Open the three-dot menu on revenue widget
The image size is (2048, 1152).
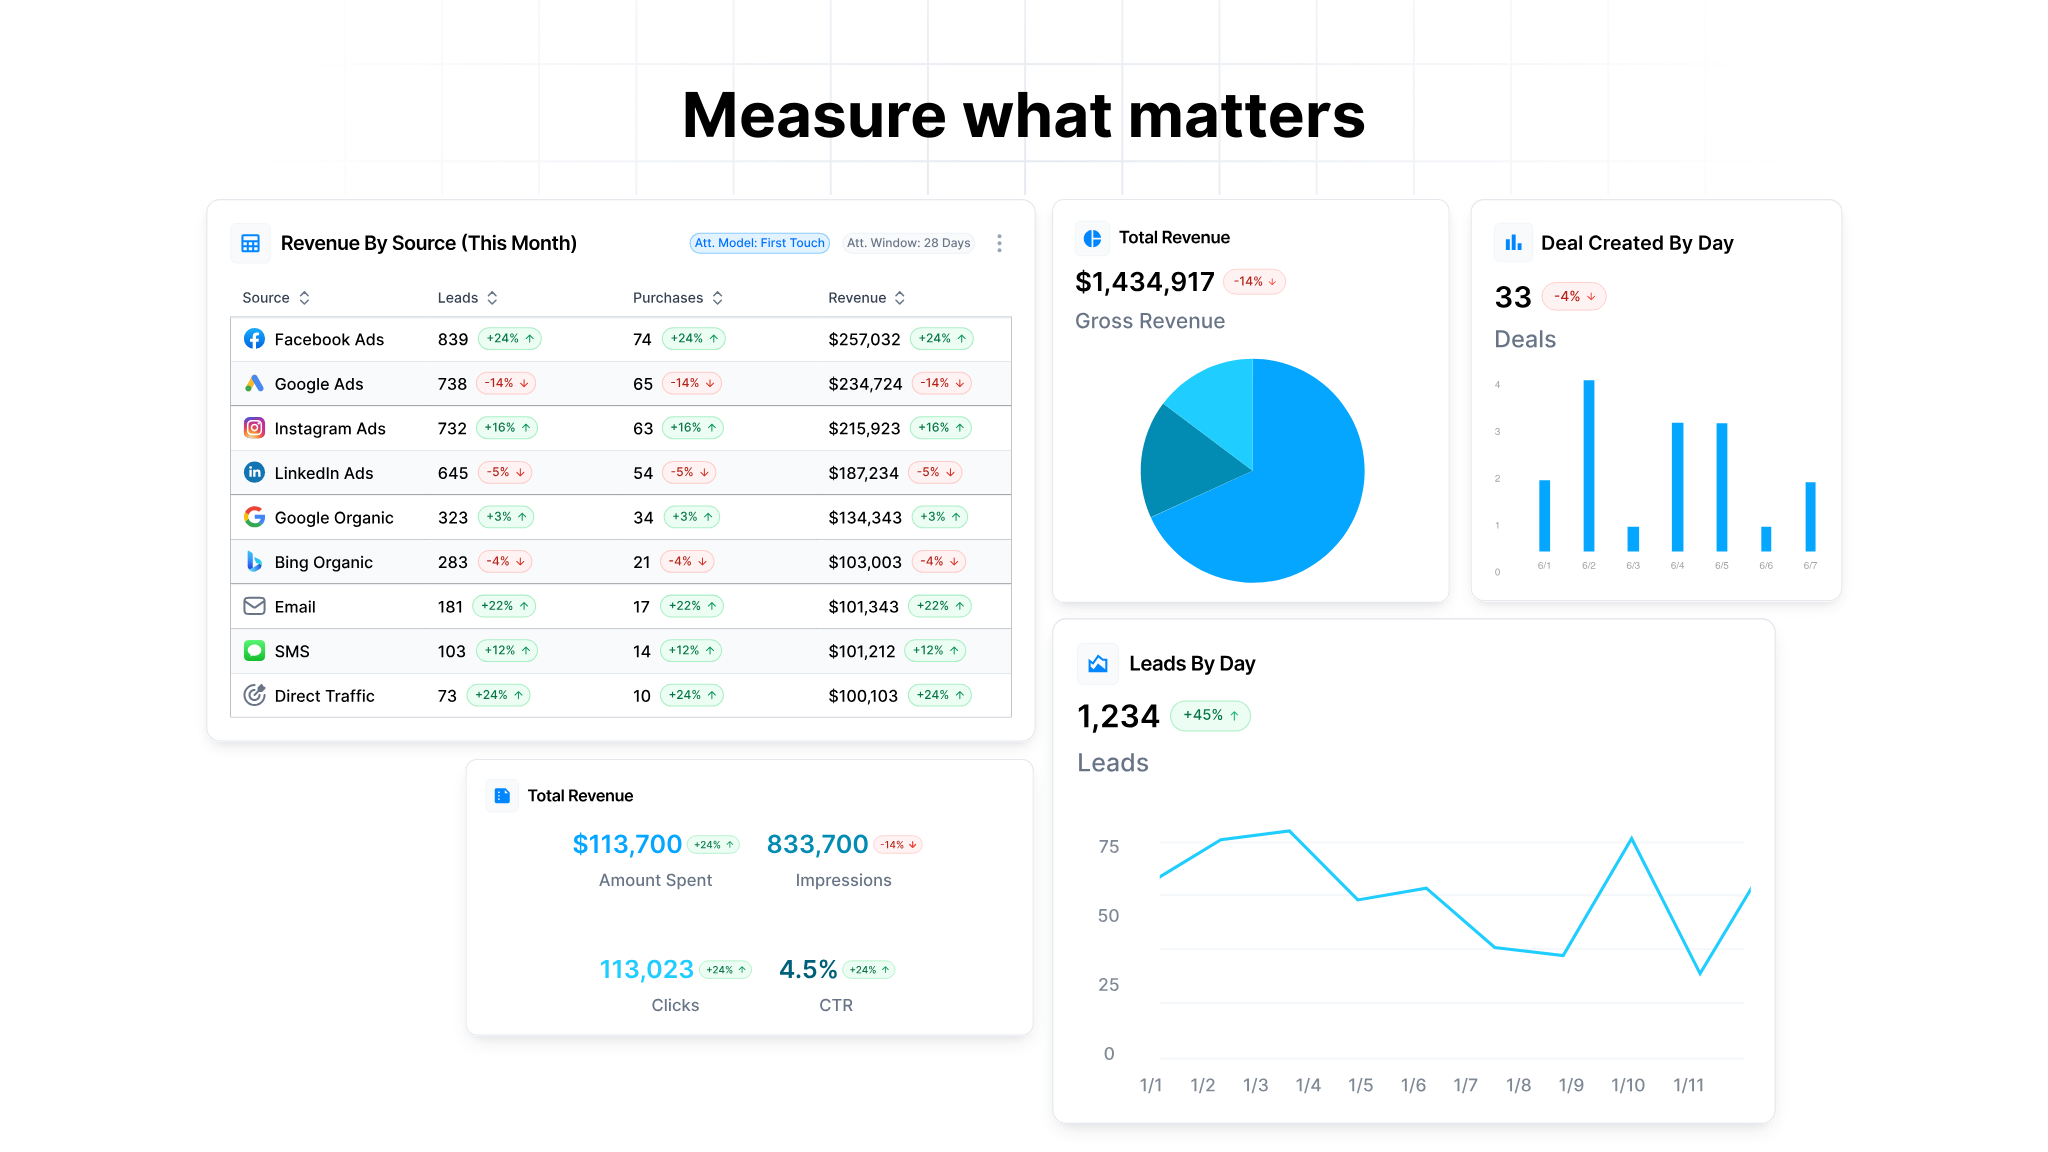pyautogui.click(x=999, y=243)
